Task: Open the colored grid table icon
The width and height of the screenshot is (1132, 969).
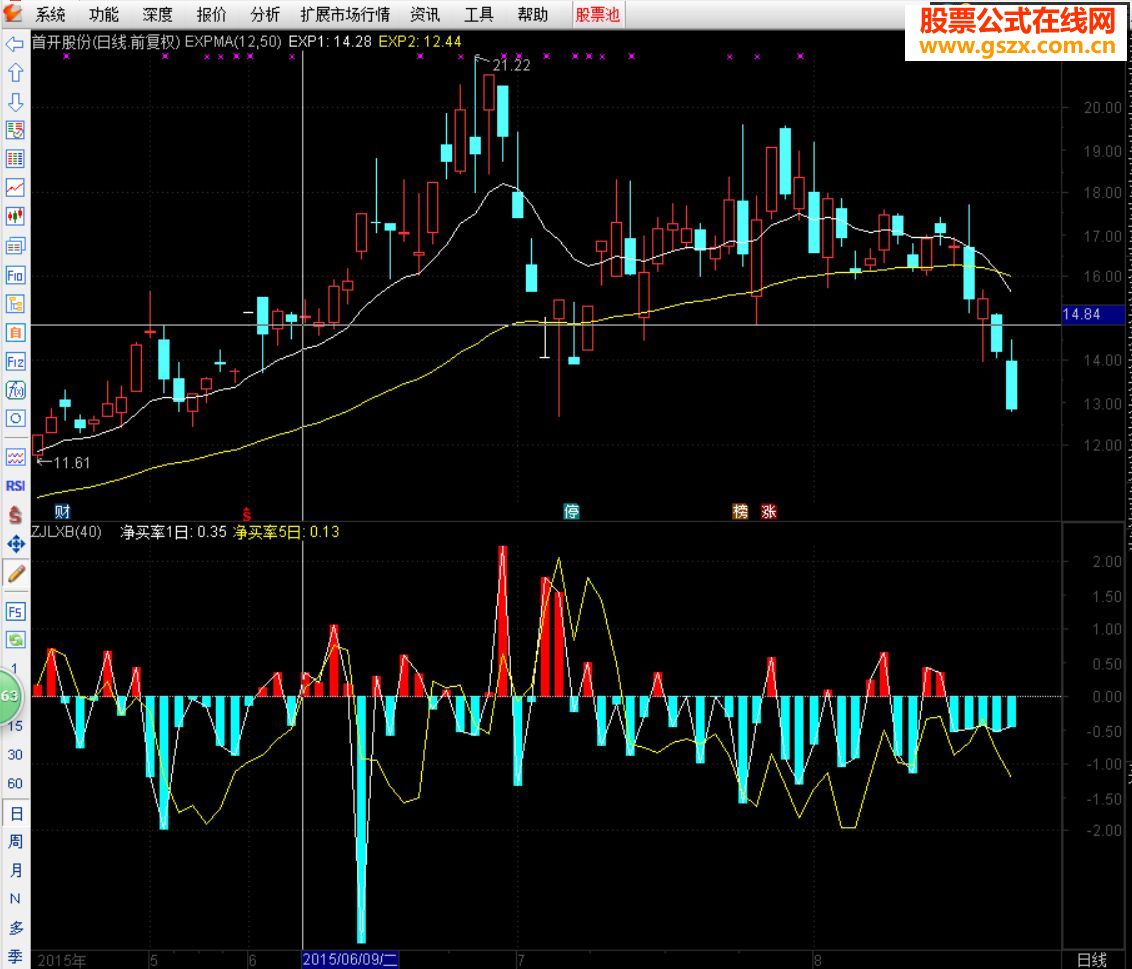Action: (15, 159)
